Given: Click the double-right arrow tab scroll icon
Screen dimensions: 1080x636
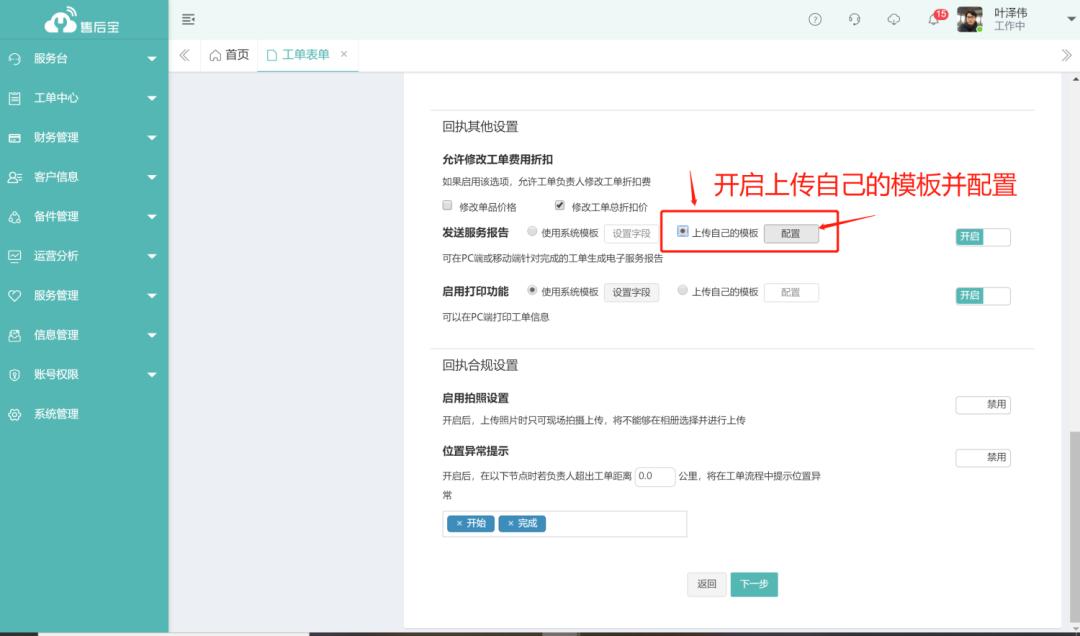Looking at the screenshot, I should [x=1066, y=55].
